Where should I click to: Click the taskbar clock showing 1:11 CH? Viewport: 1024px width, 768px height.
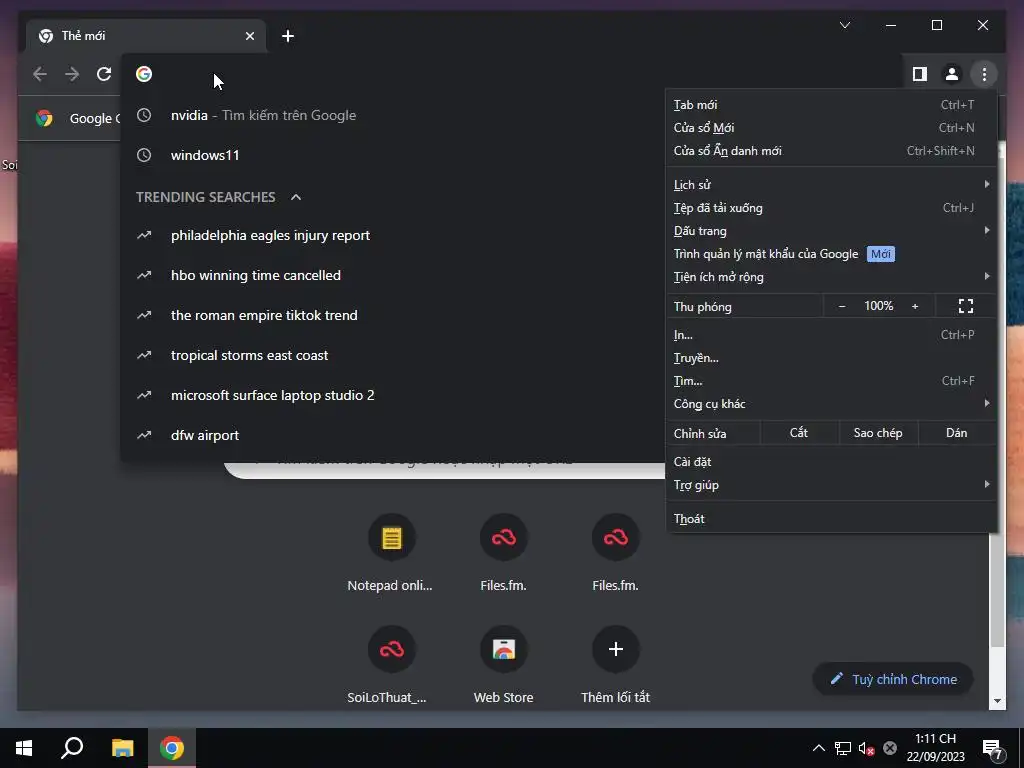935,748
